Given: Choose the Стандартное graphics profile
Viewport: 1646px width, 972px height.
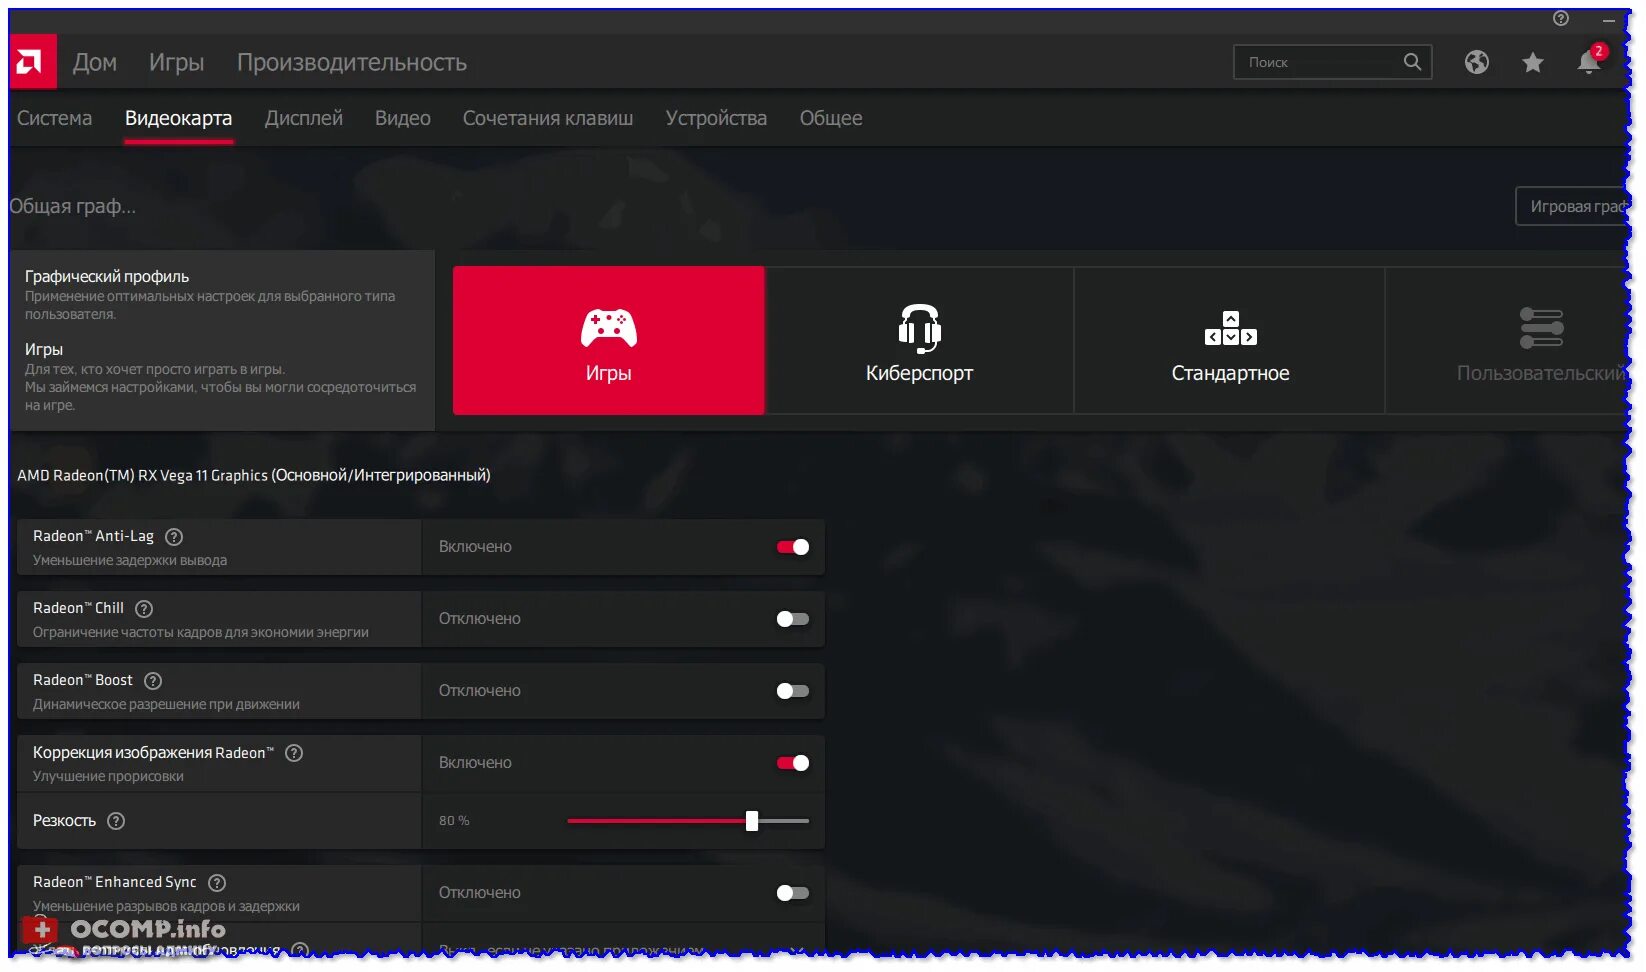Looking at the screenshot, I should (1231, 340).
